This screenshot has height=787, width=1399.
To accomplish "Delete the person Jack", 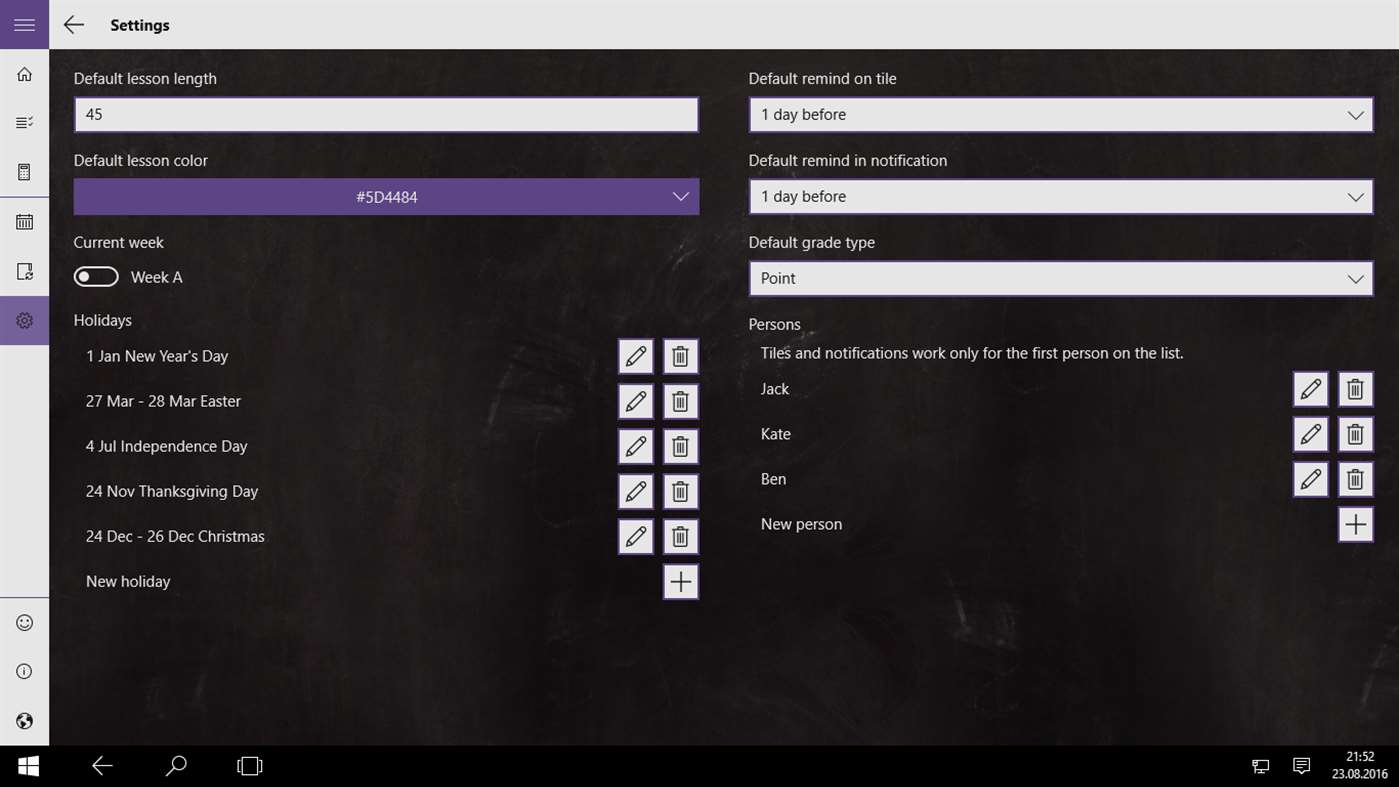I will pos(1355,389).
